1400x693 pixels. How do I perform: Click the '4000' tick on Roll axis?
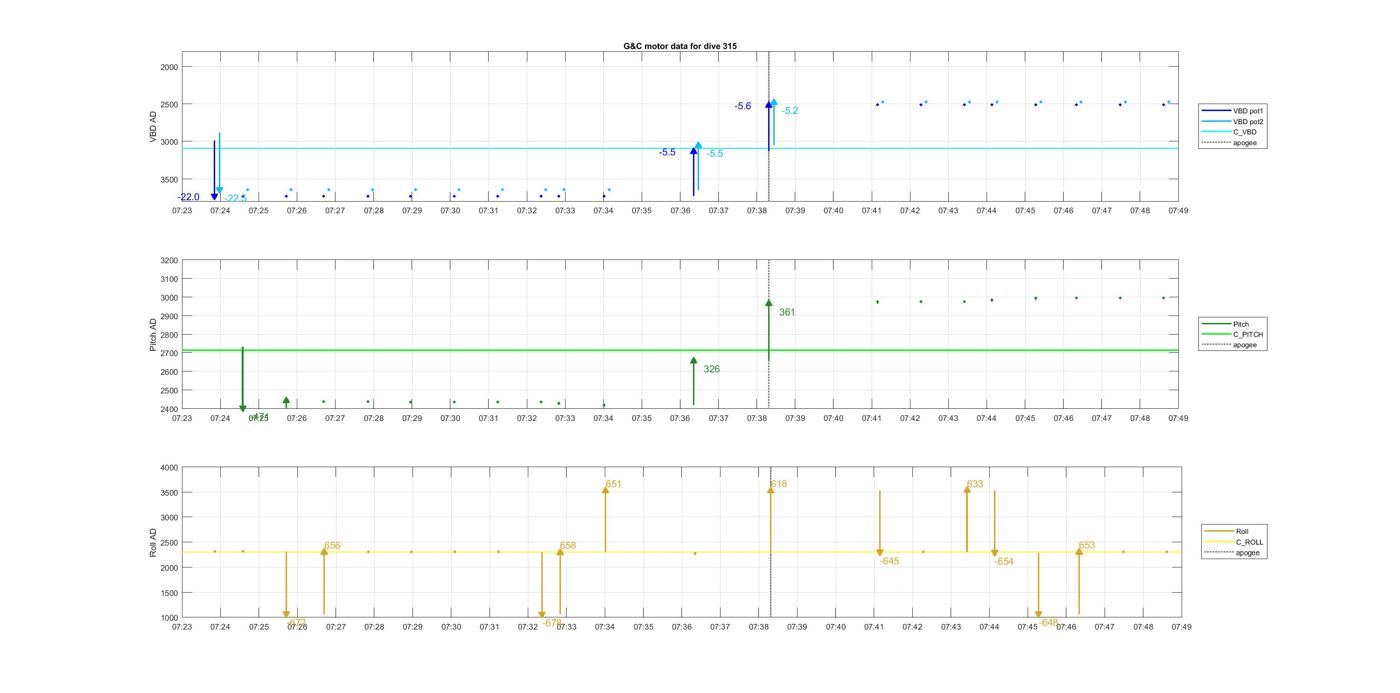click(x=167, y=468)
